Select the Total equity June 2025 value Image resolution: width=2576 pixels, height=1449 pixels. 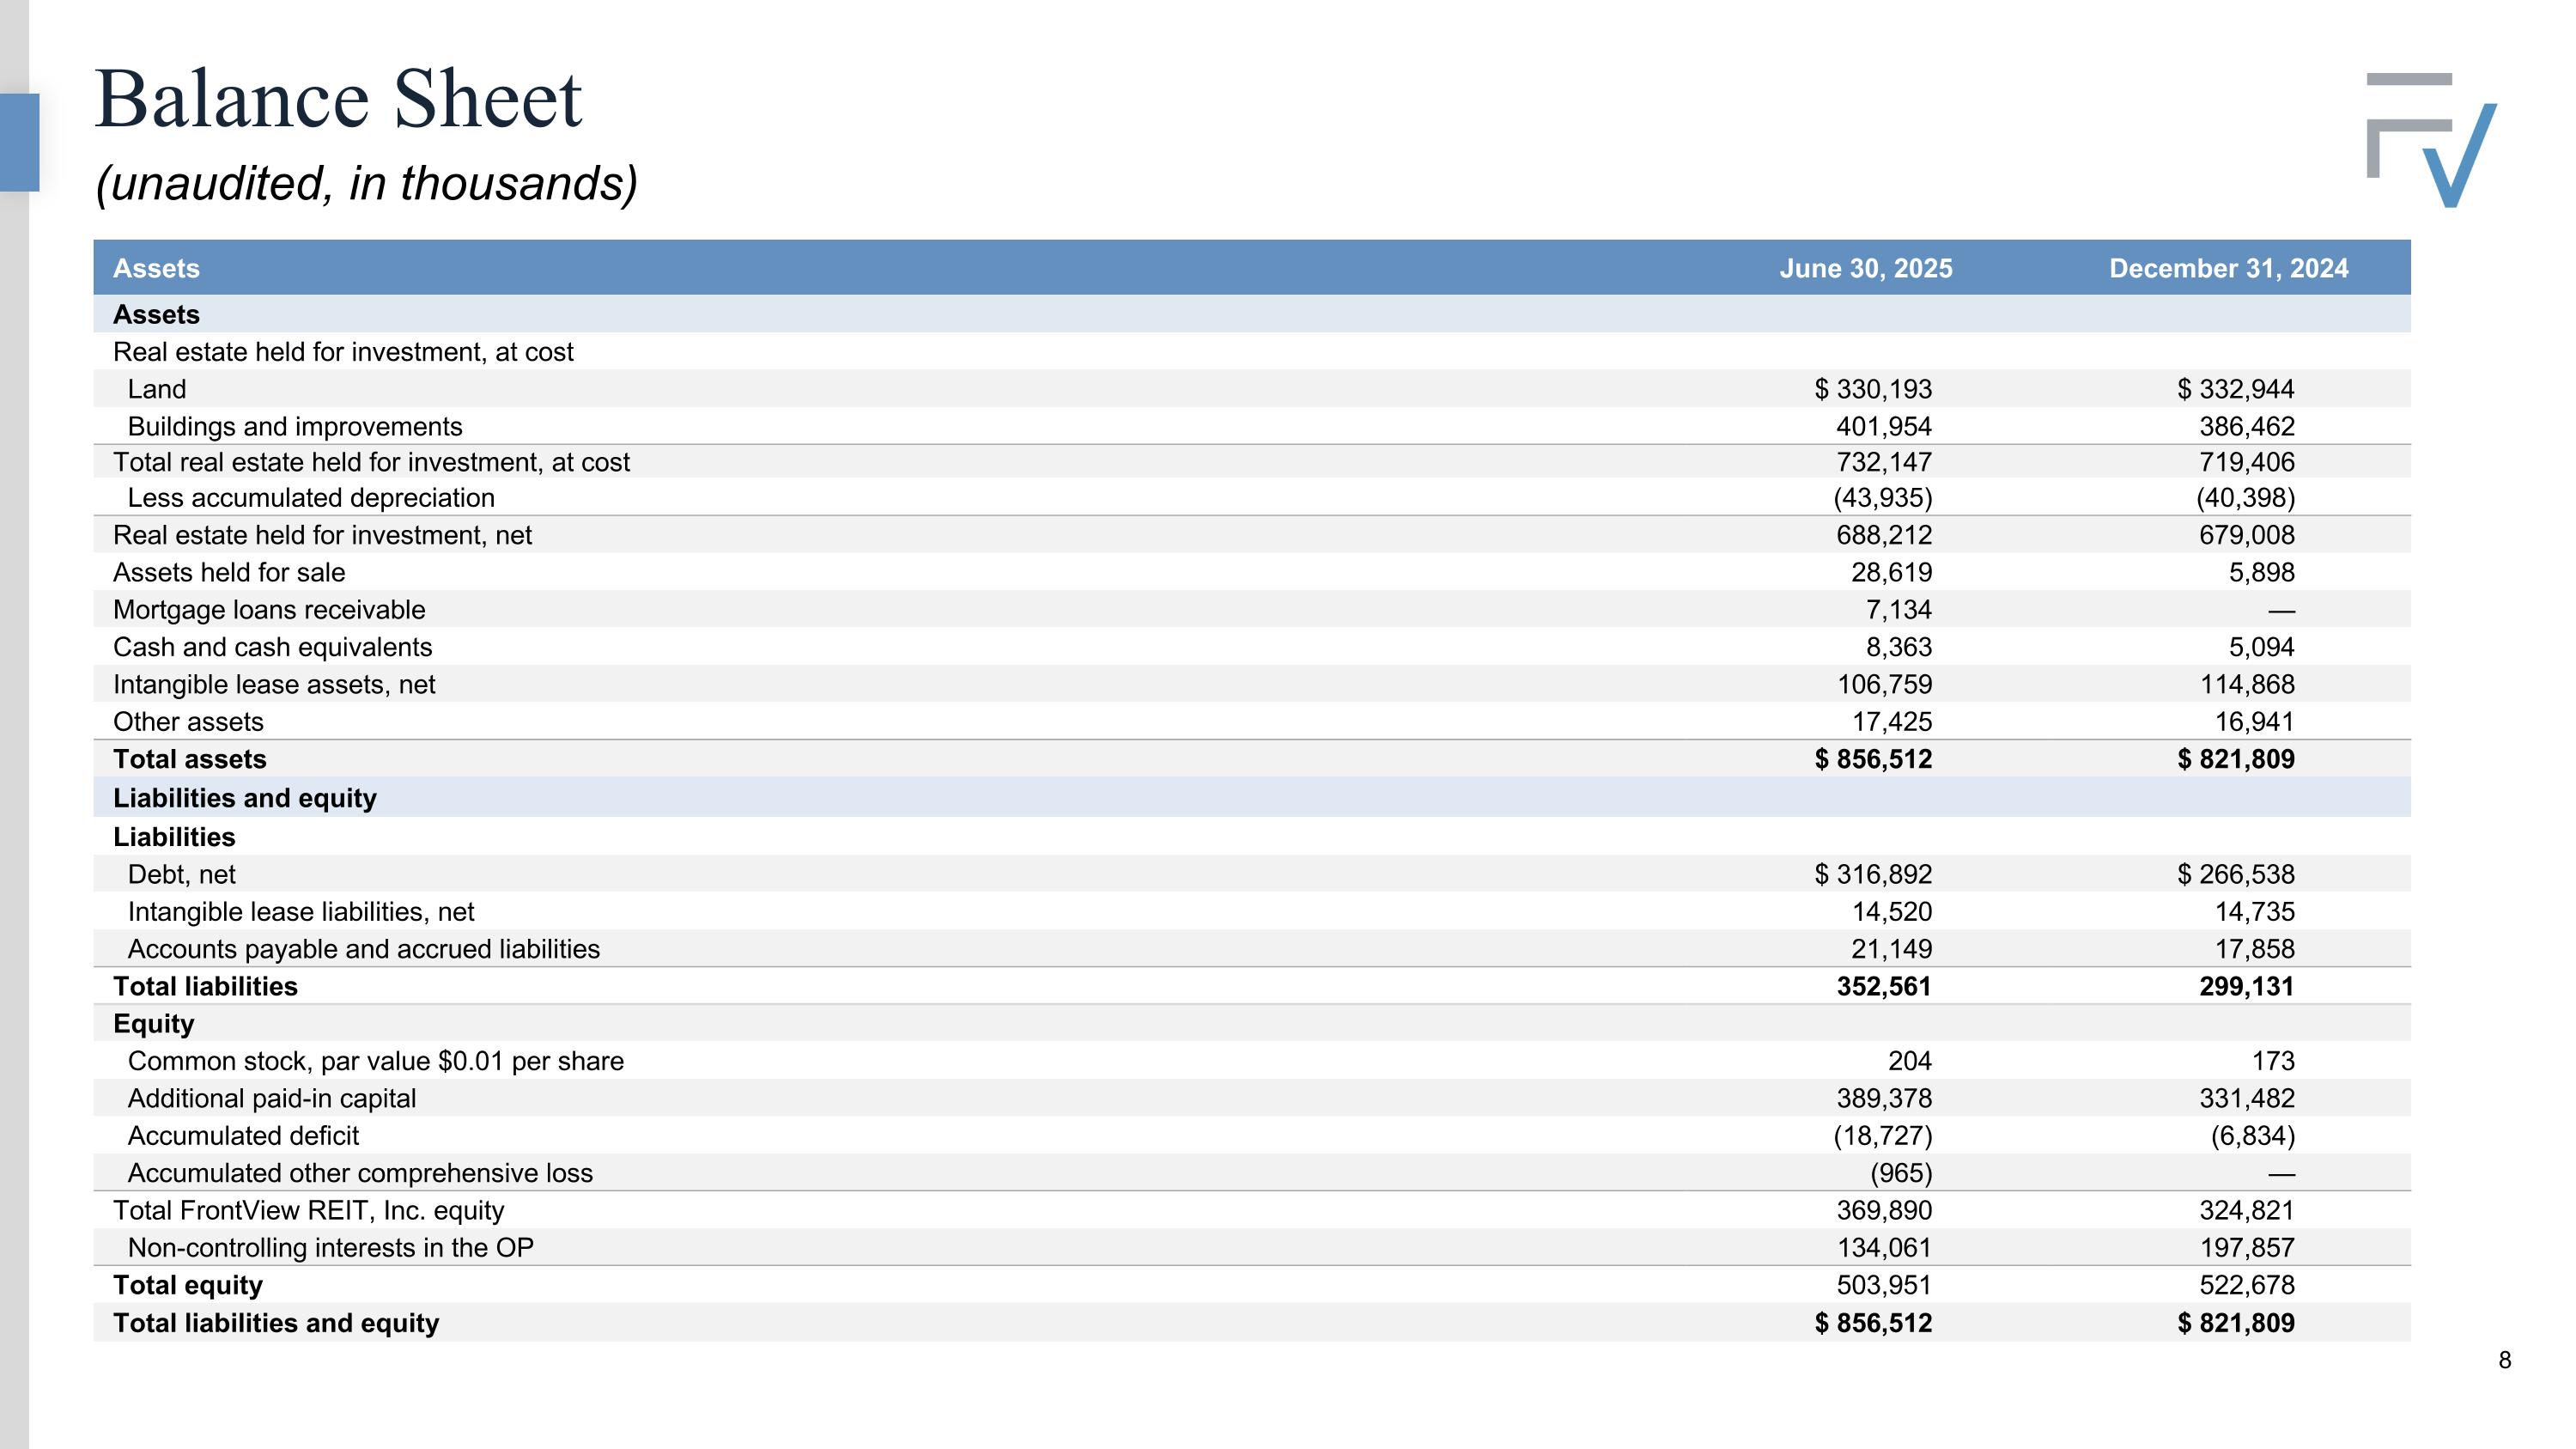pos(1883,1285)
